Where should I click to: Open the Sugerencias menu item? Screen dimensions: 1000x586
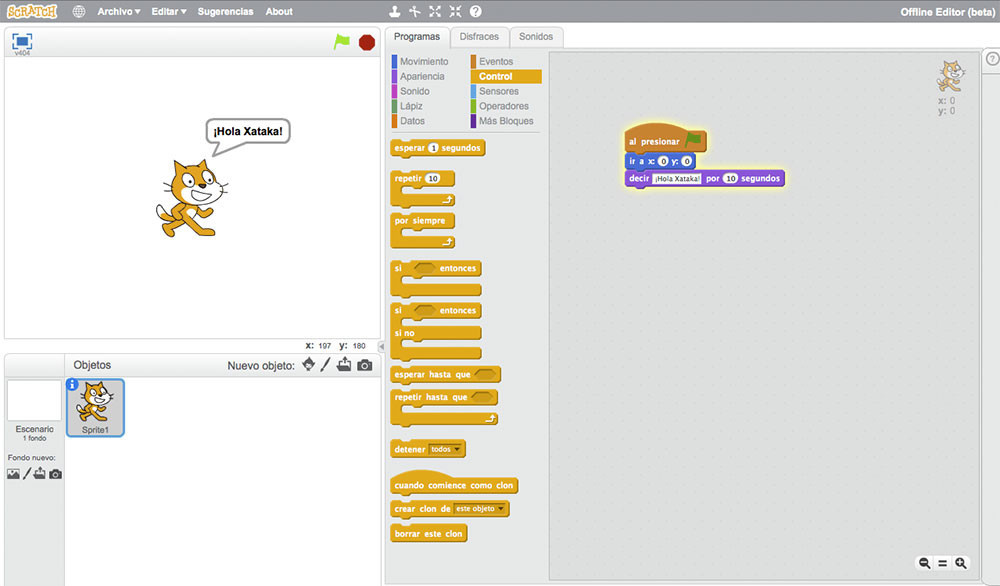coord(225,11)
